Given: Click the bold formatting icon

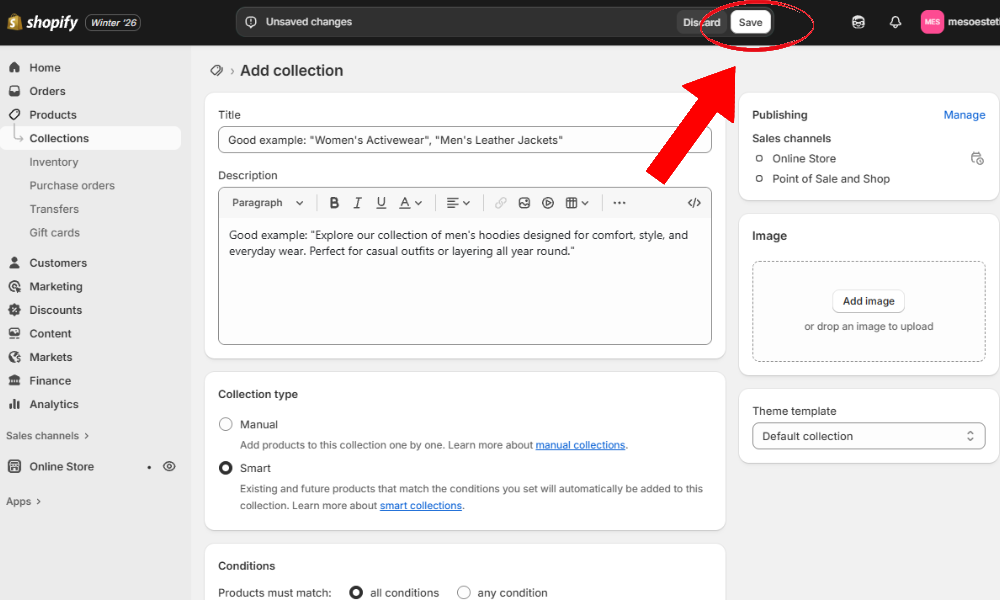Looking at the screenshot, I should click(335, 203).
